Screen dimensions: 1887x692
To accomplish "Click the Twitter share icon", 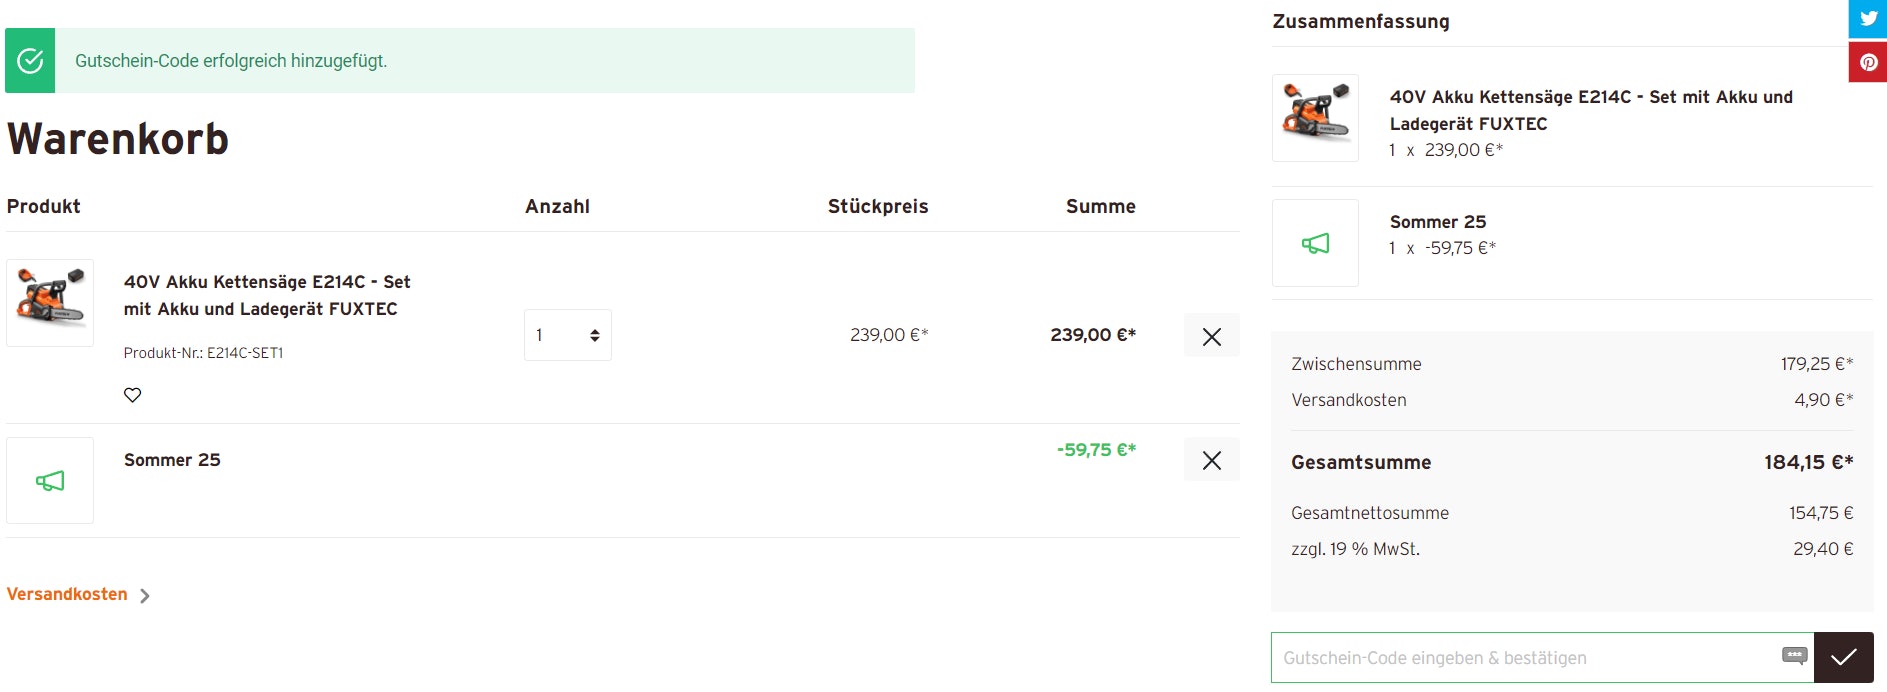I will [1867, 19].
